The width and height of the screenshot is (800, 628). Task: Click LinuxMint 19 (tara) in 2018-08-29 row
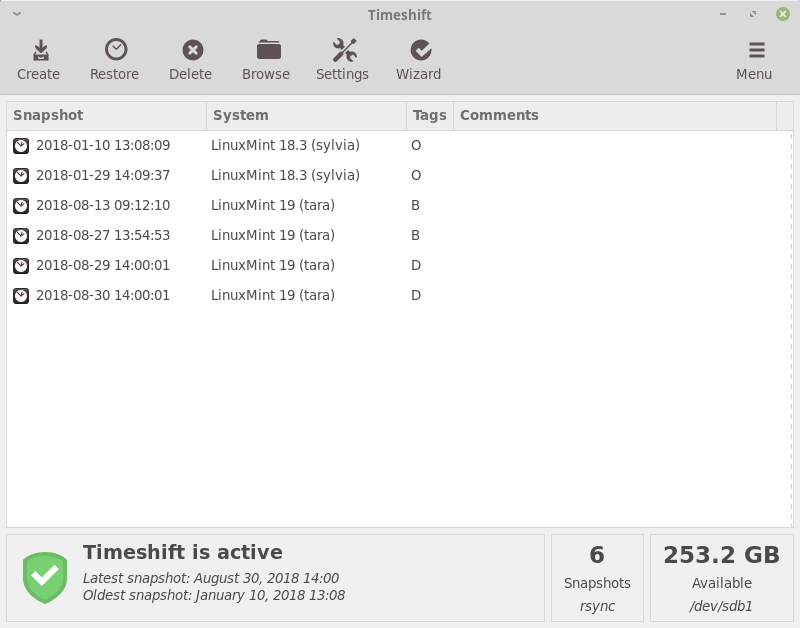click(x=273, y=265)
